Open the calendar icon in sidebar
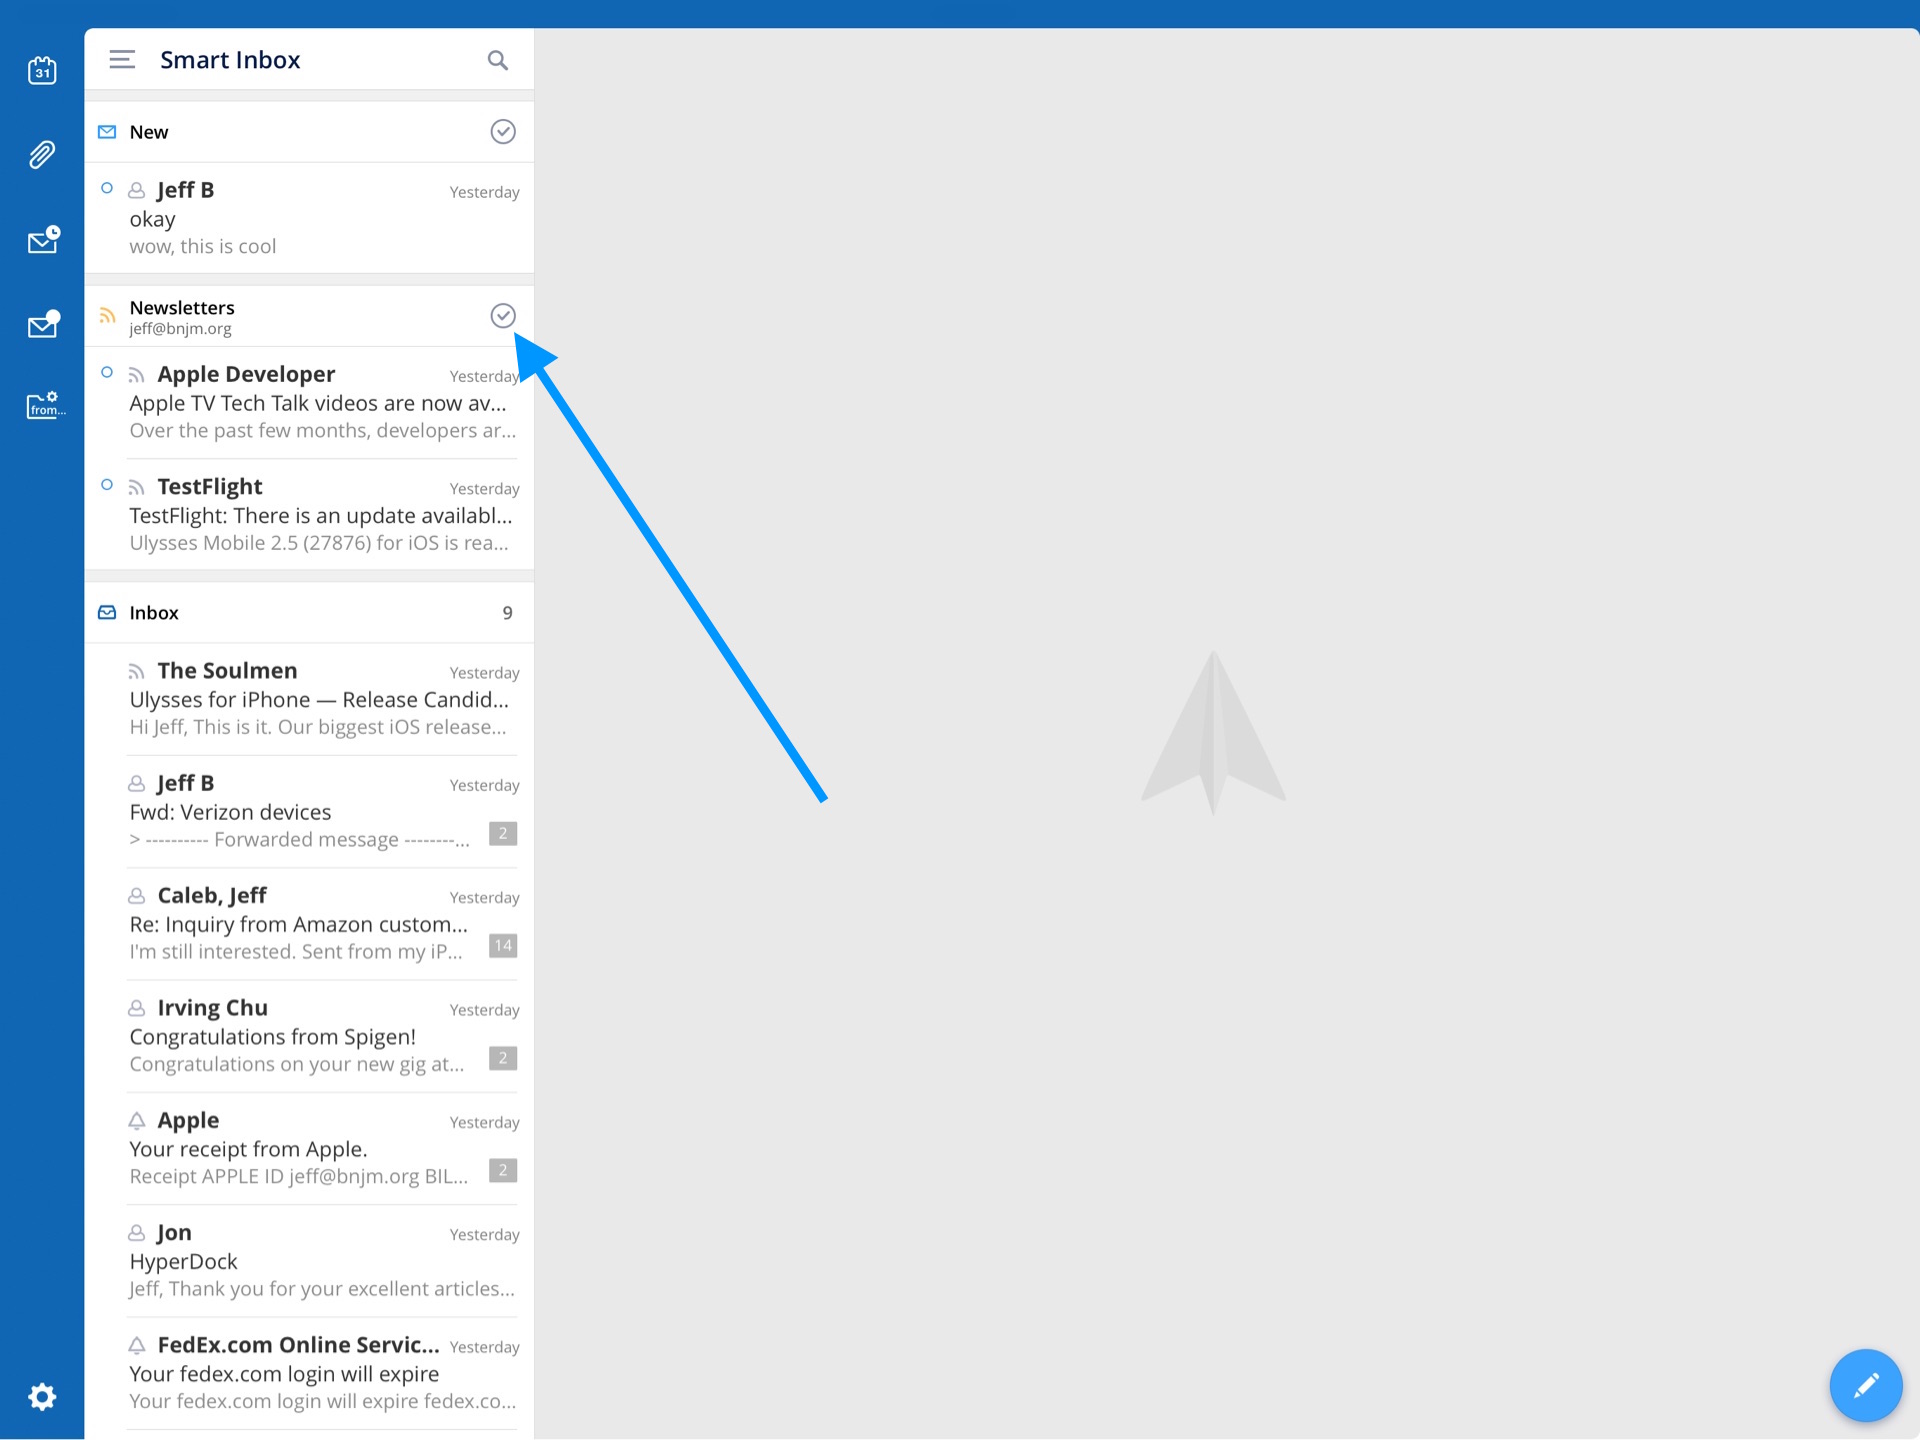The width and height of the screenshot is (1920, 1440). pyautogui.click(x=42, y=71)
